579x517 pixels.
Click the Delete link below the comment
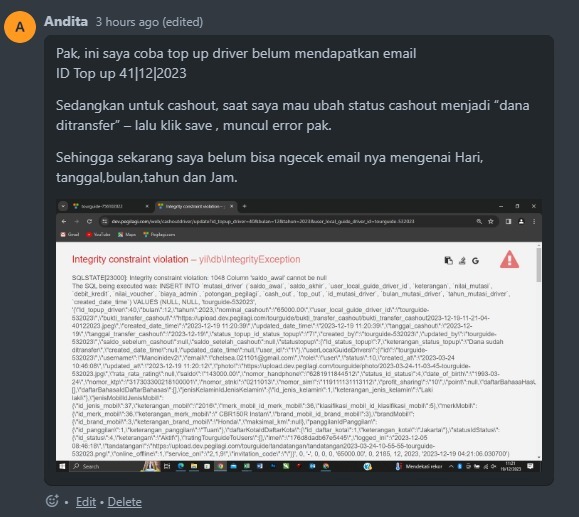coord(124,502)
